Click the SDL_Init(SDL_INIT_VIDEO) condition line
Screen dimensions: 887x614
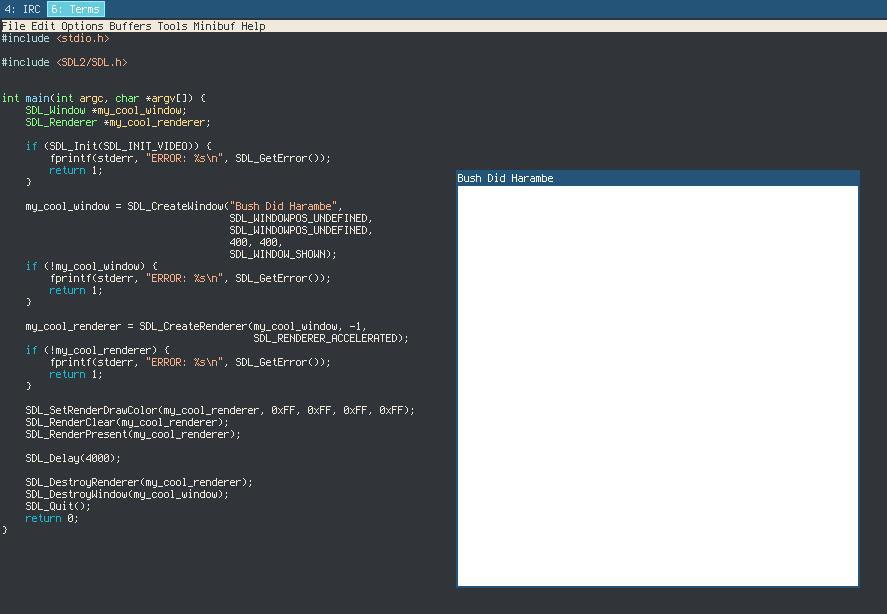point(119,146)
